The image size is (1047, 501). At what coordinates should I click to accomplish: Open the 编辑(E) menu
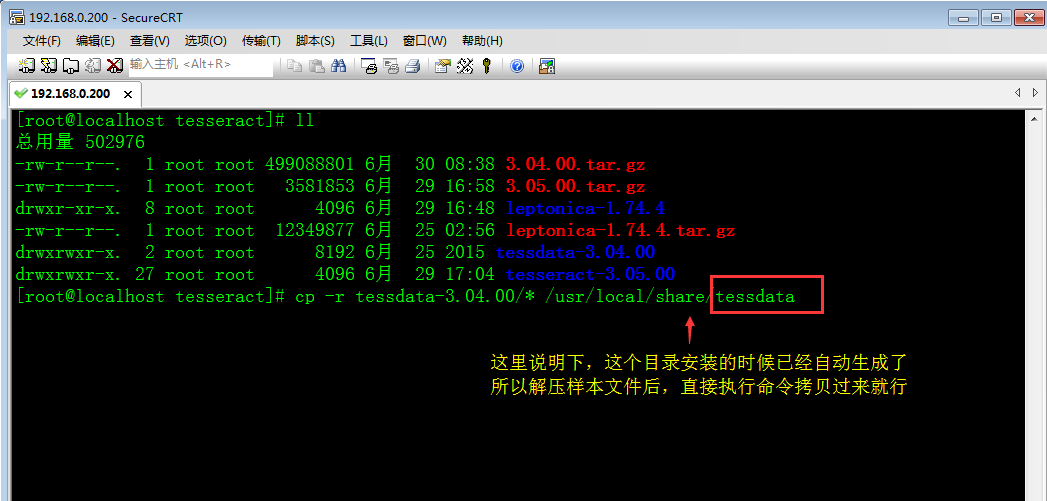tap(95, 41)
